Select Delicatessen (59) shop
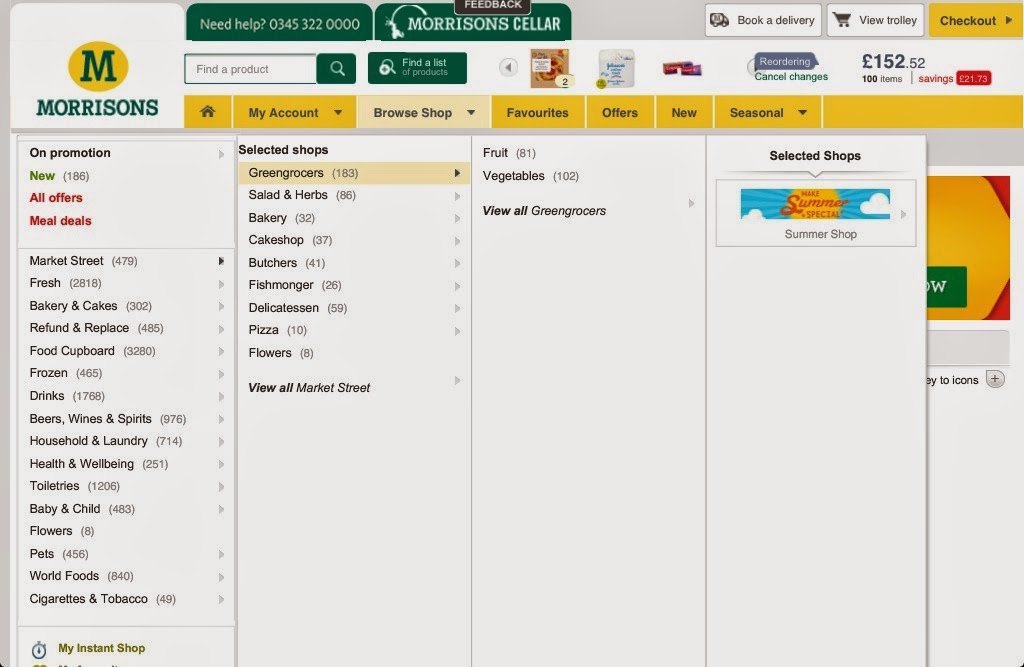The height and width of the screenshot is (667, 1024). pos(354,308)
